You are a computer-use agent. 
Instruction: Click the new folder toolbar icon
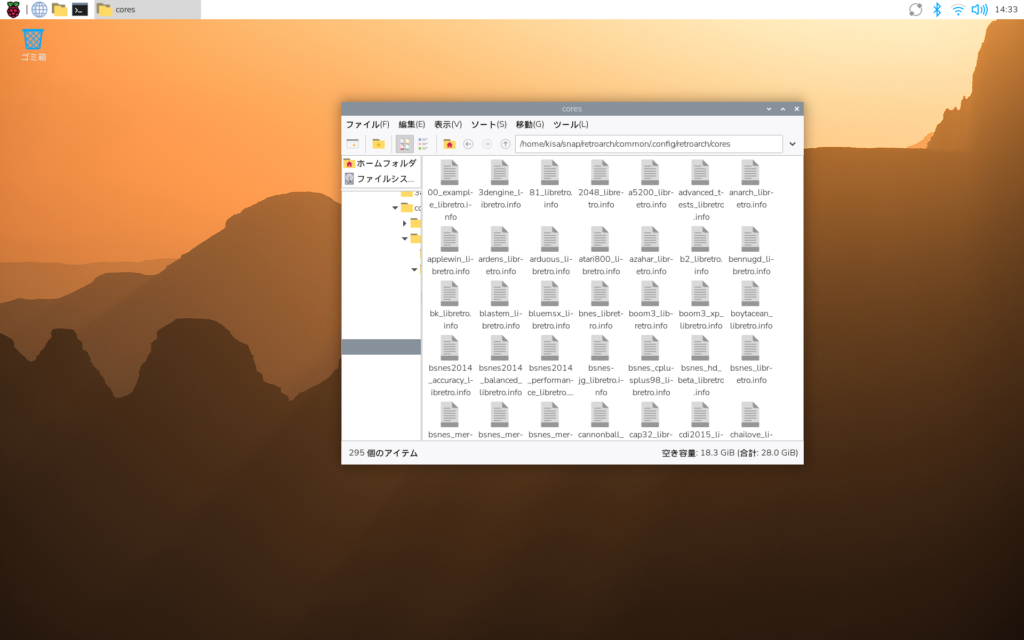tap(378, 144)
